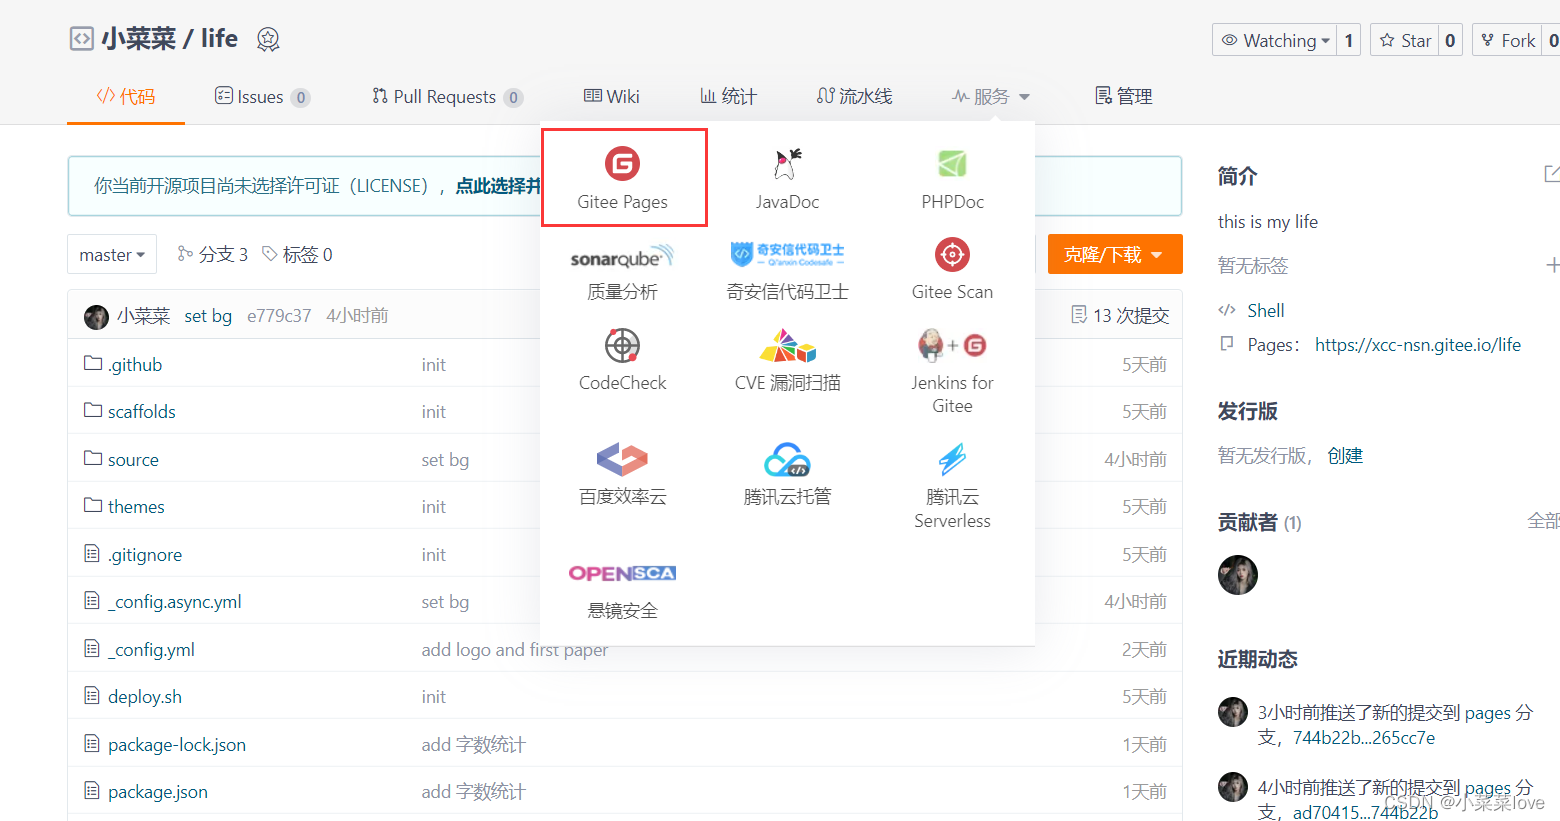The image size is (1560, 821).
Task: Select 腾讯云托管 service icon
Action: (x=787, y=475)
